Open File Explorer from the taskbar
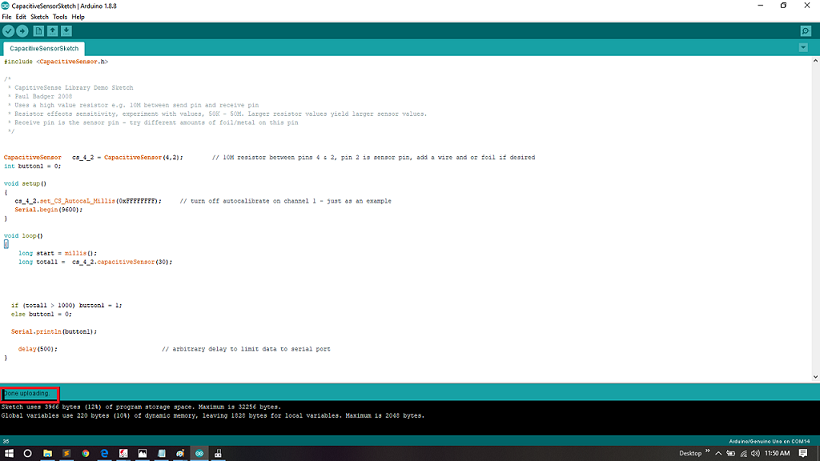The image size is (820, 461). point(48,453)
